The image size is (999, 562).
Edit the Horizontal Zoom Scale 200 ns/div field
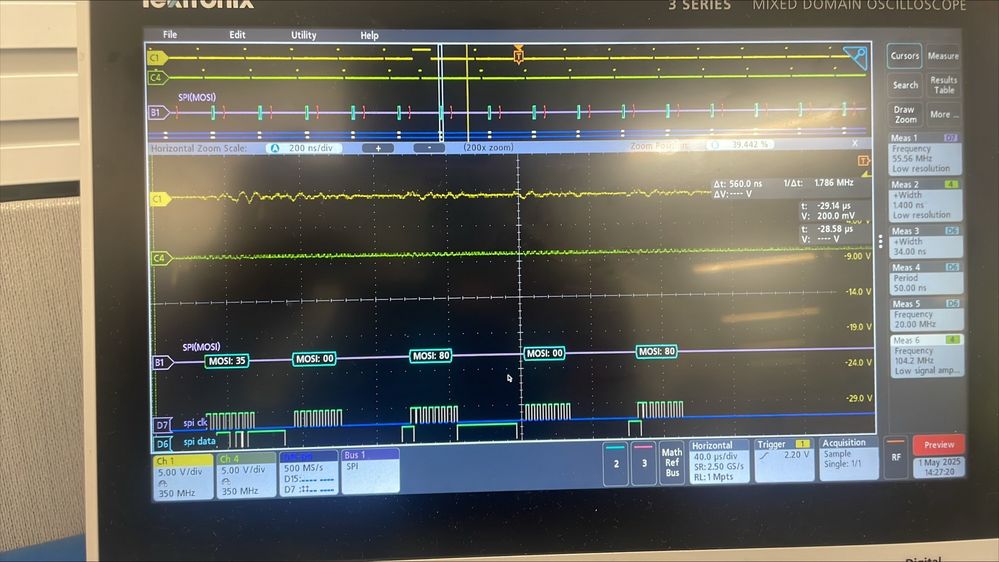coord(304,148)
